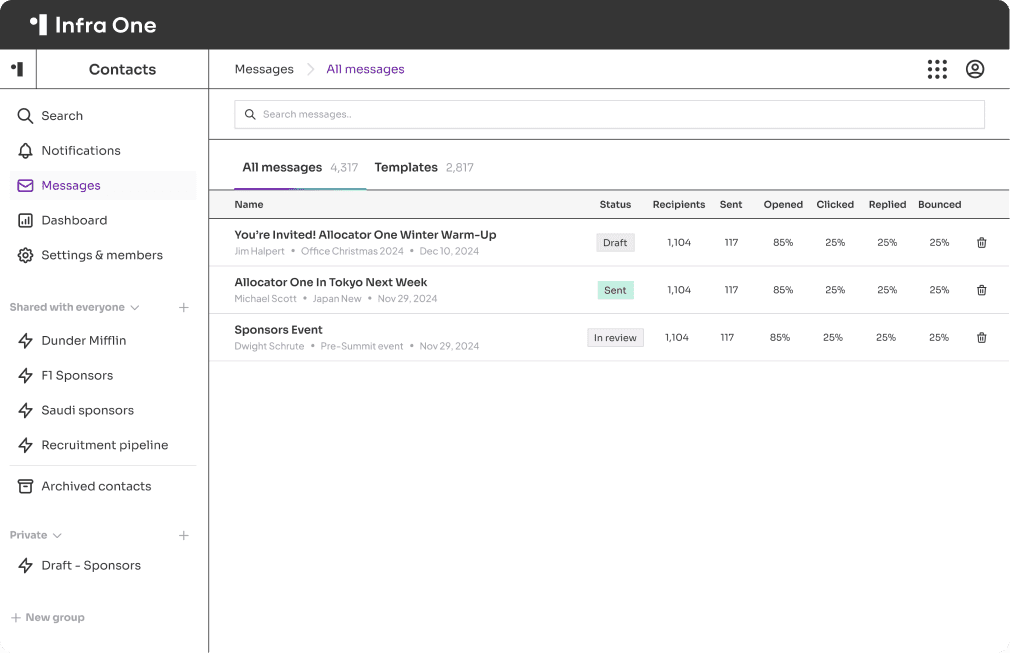
Task: Click the Infra One logo icon beside Contacts
Action: [x=17, y=69]
